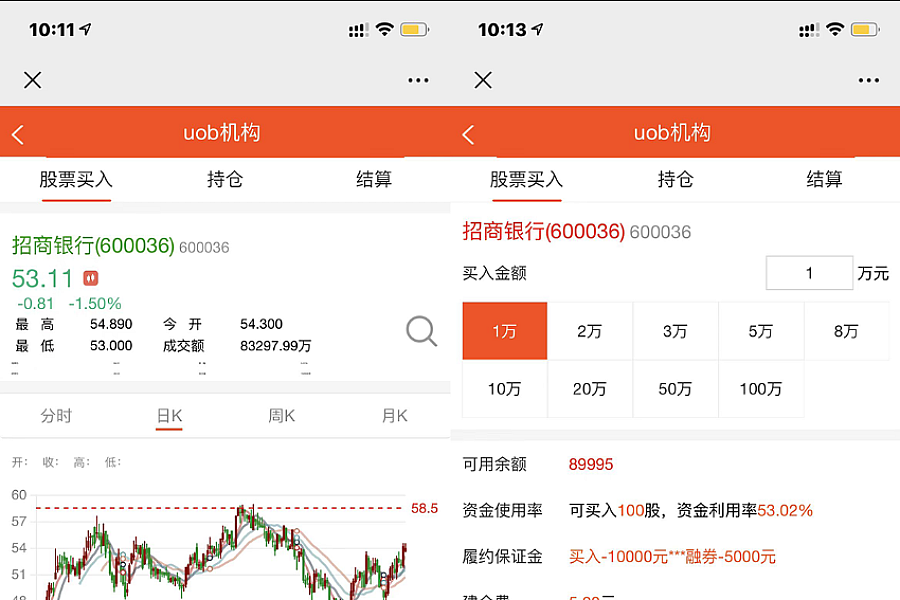Switch to 持仓 tab on left screen

coord(225,179)
